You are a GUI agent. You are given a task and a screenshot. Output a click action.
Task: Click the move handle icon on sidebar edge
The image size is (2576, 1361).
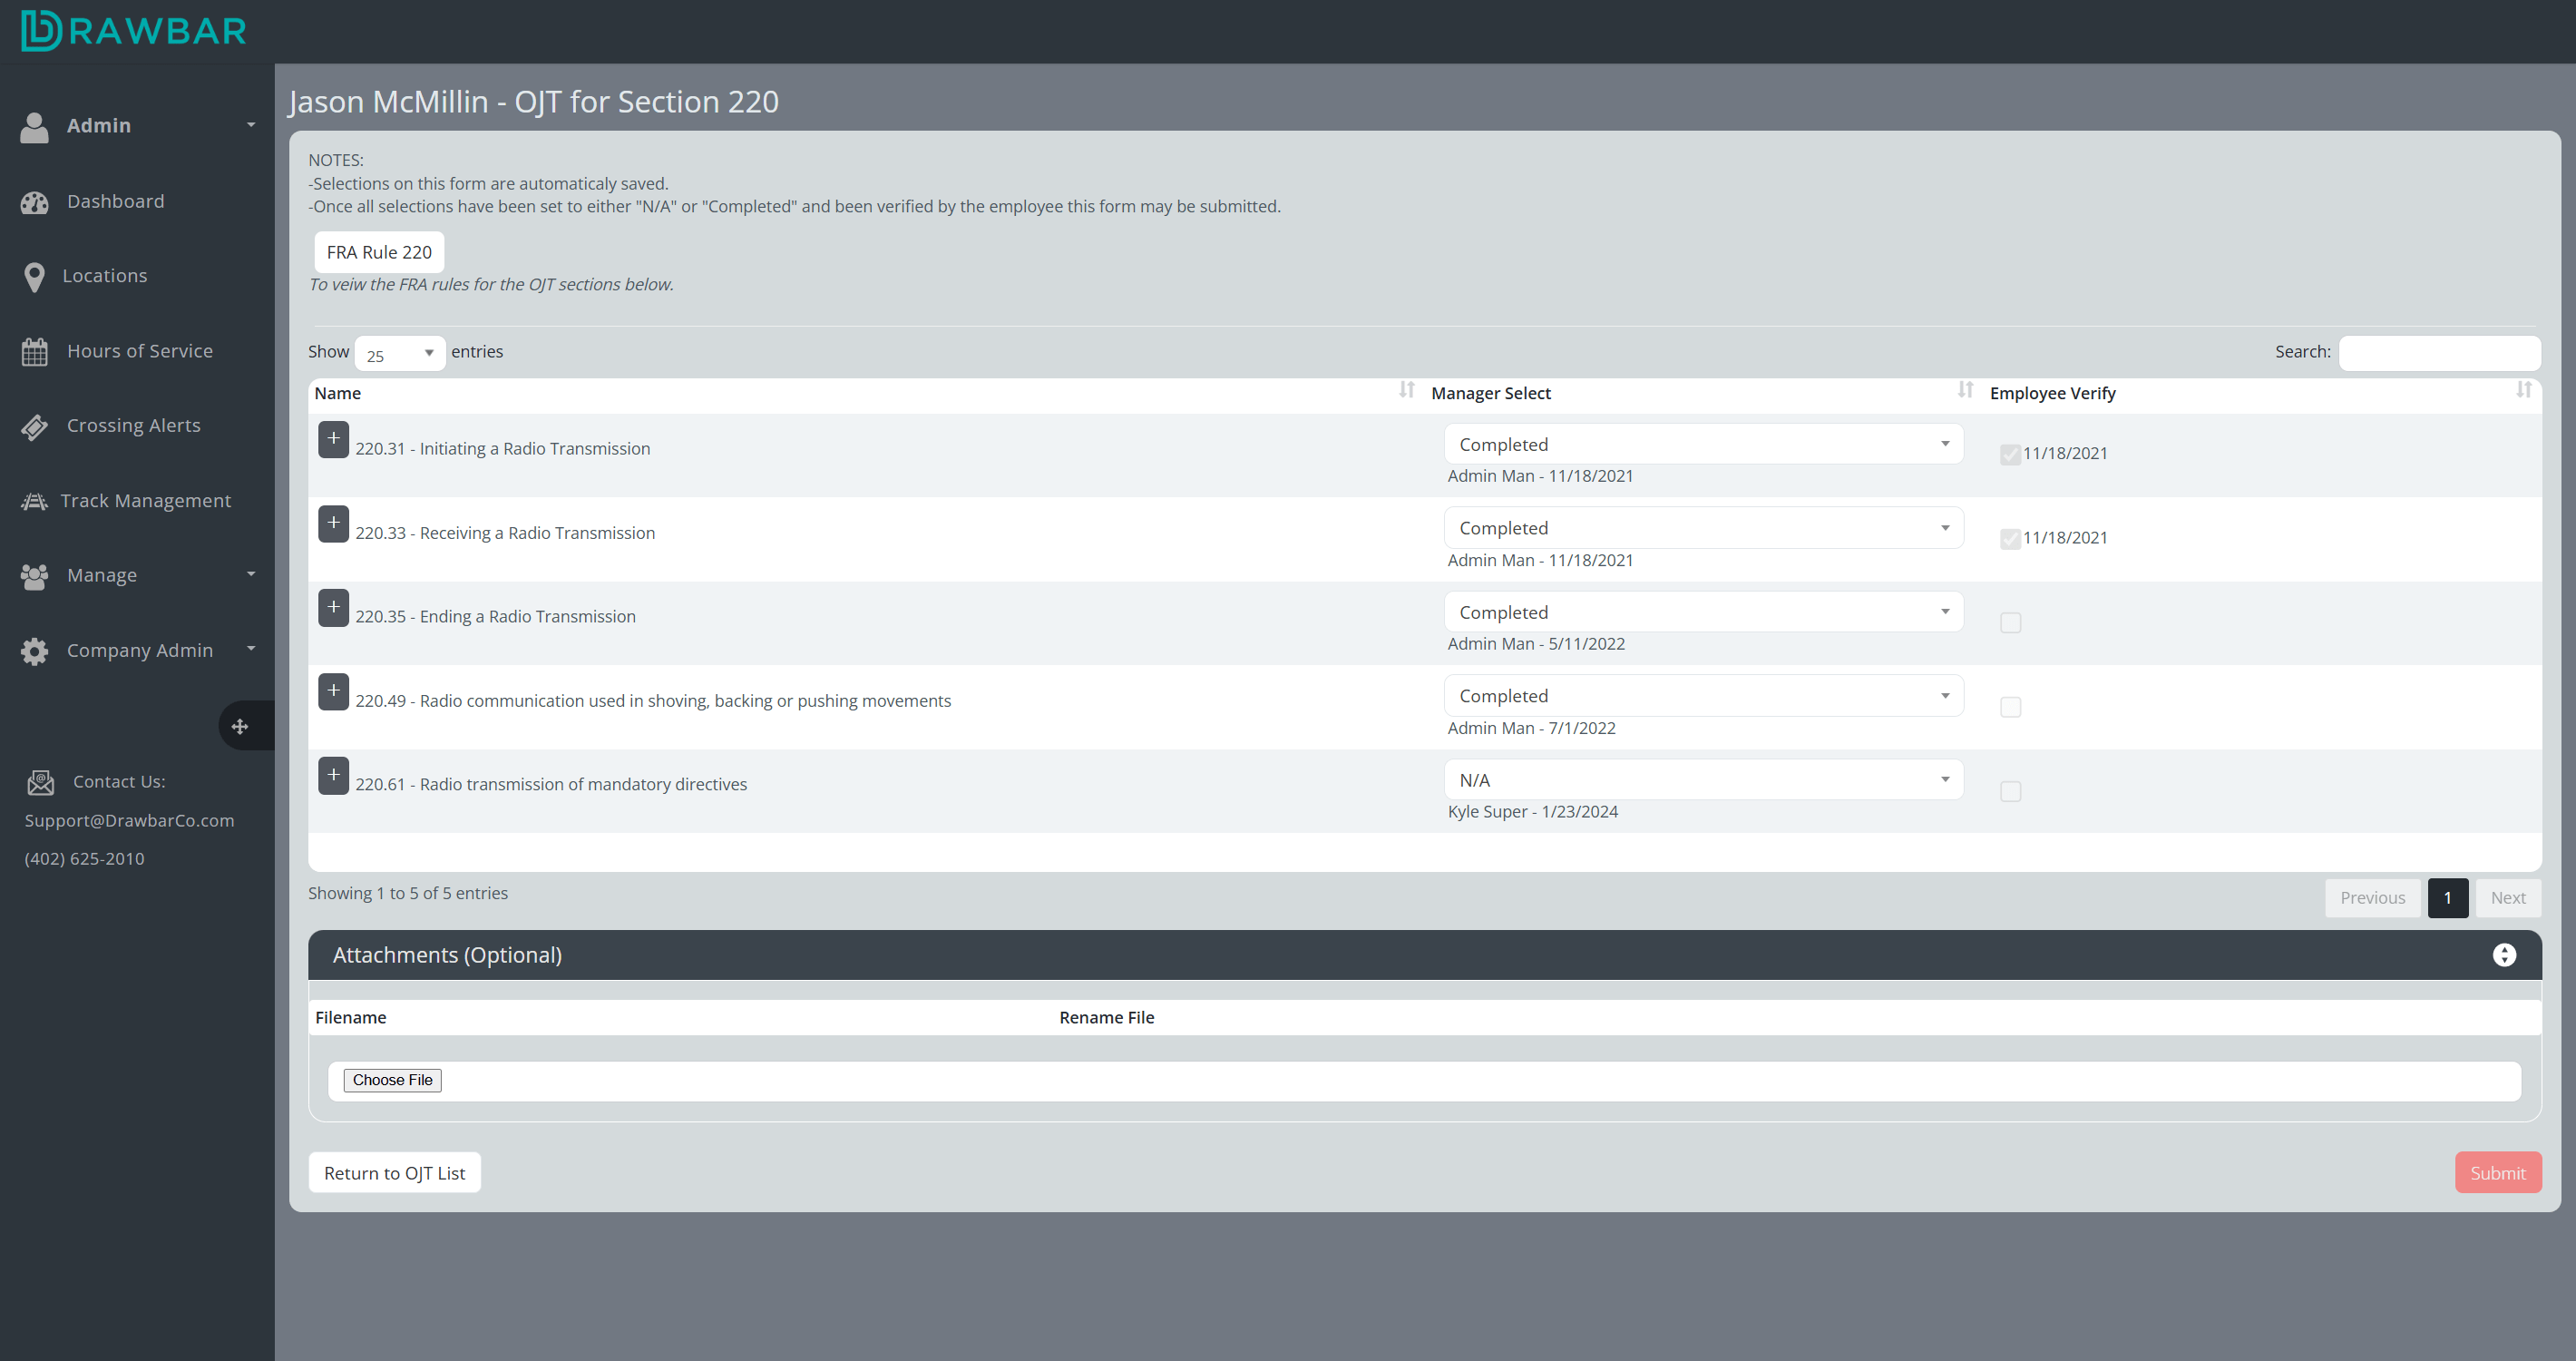[x=242, y=726]
